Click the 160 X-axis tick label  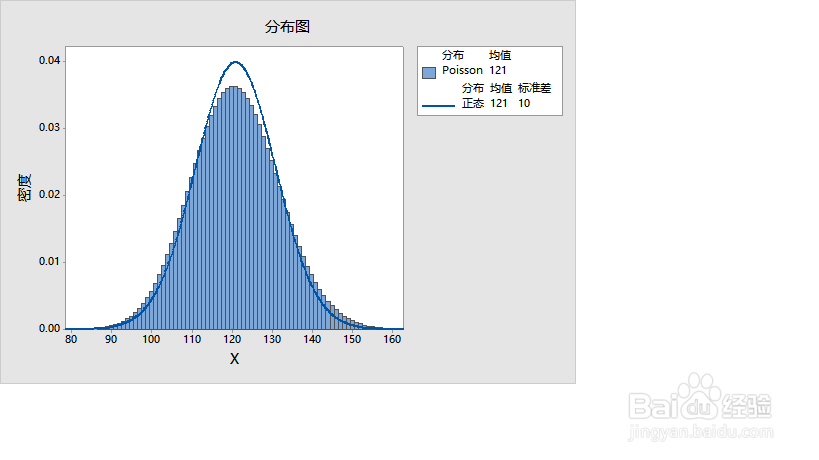pyautogui.click(x=392, y=339)
